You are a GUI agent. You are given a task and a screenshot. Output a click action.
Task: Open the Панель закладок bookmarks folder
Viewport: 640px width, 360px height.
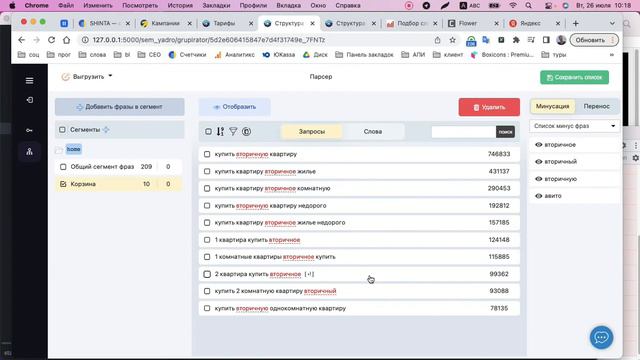point(364,55)
